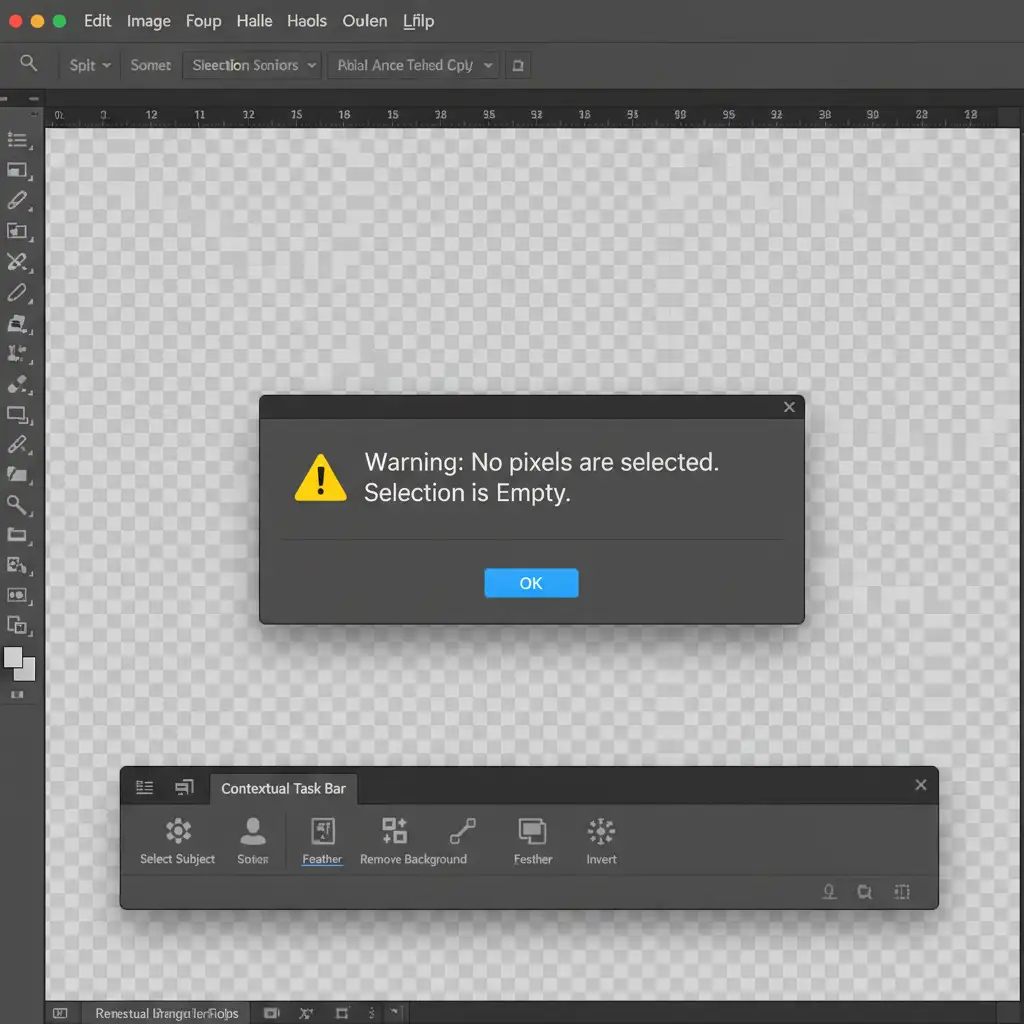Click the Remove Background icon

394,831
